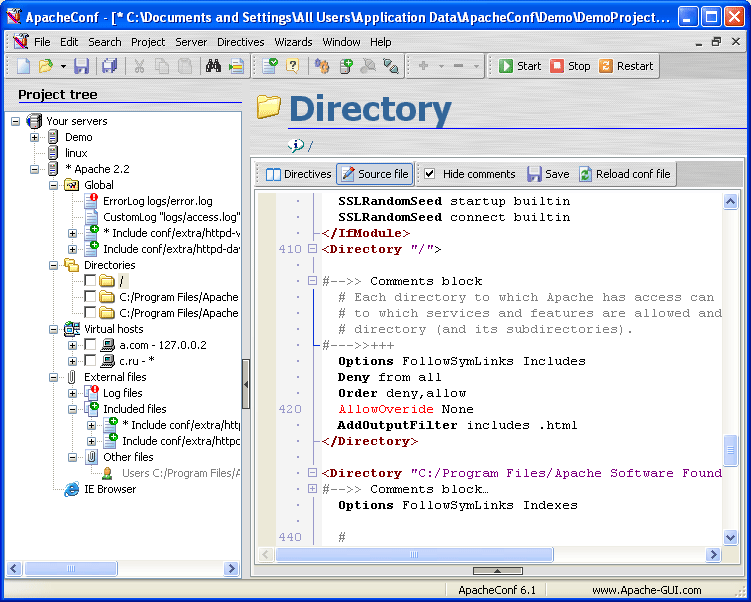Open the Edit menu

[69, 42]
